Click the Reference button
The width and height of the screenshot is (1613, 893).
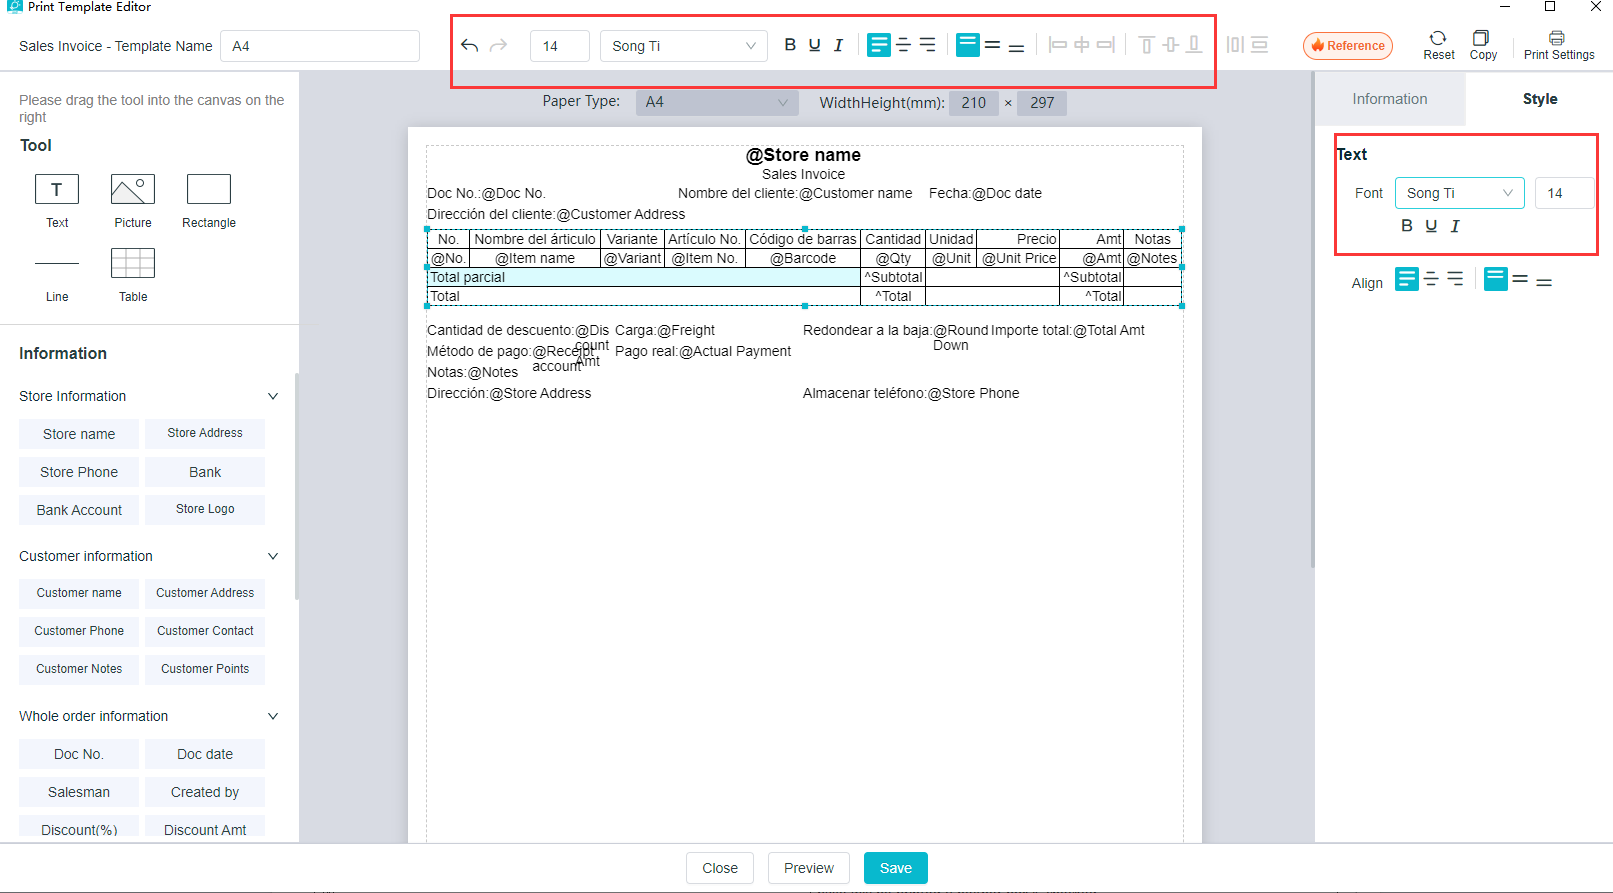(1347, 46)
